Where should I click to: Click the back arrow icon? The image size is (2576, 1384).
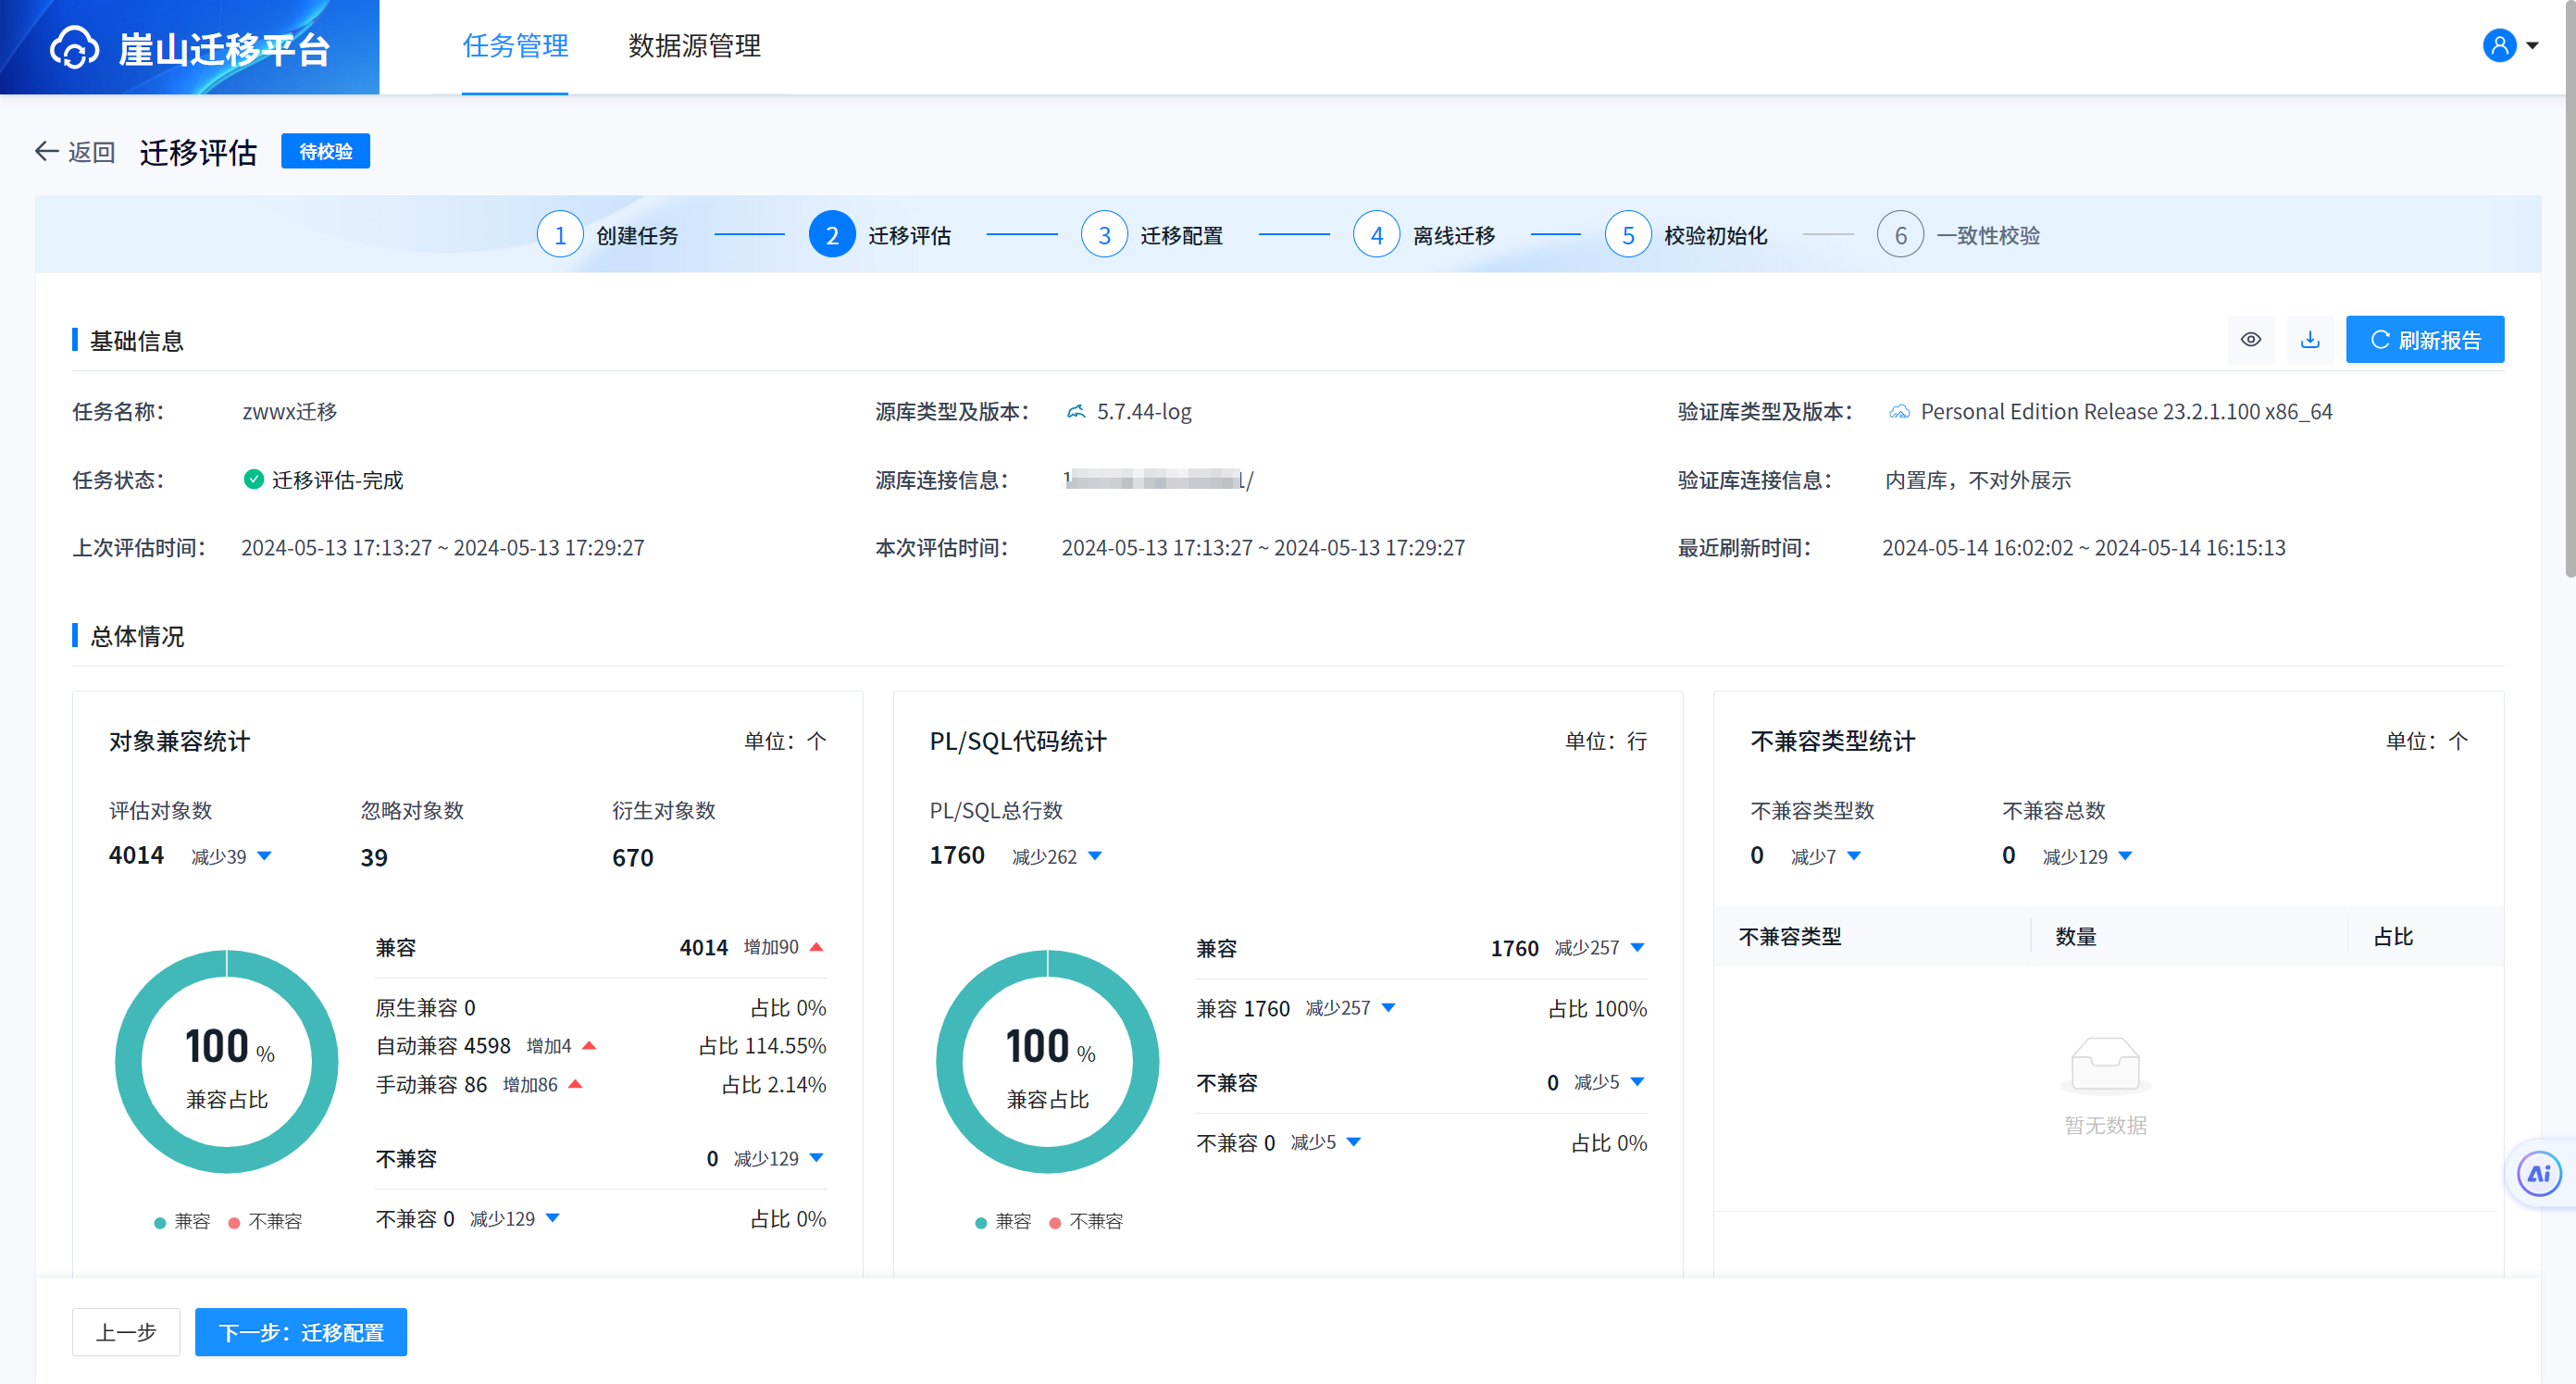(x=46, y=151)
